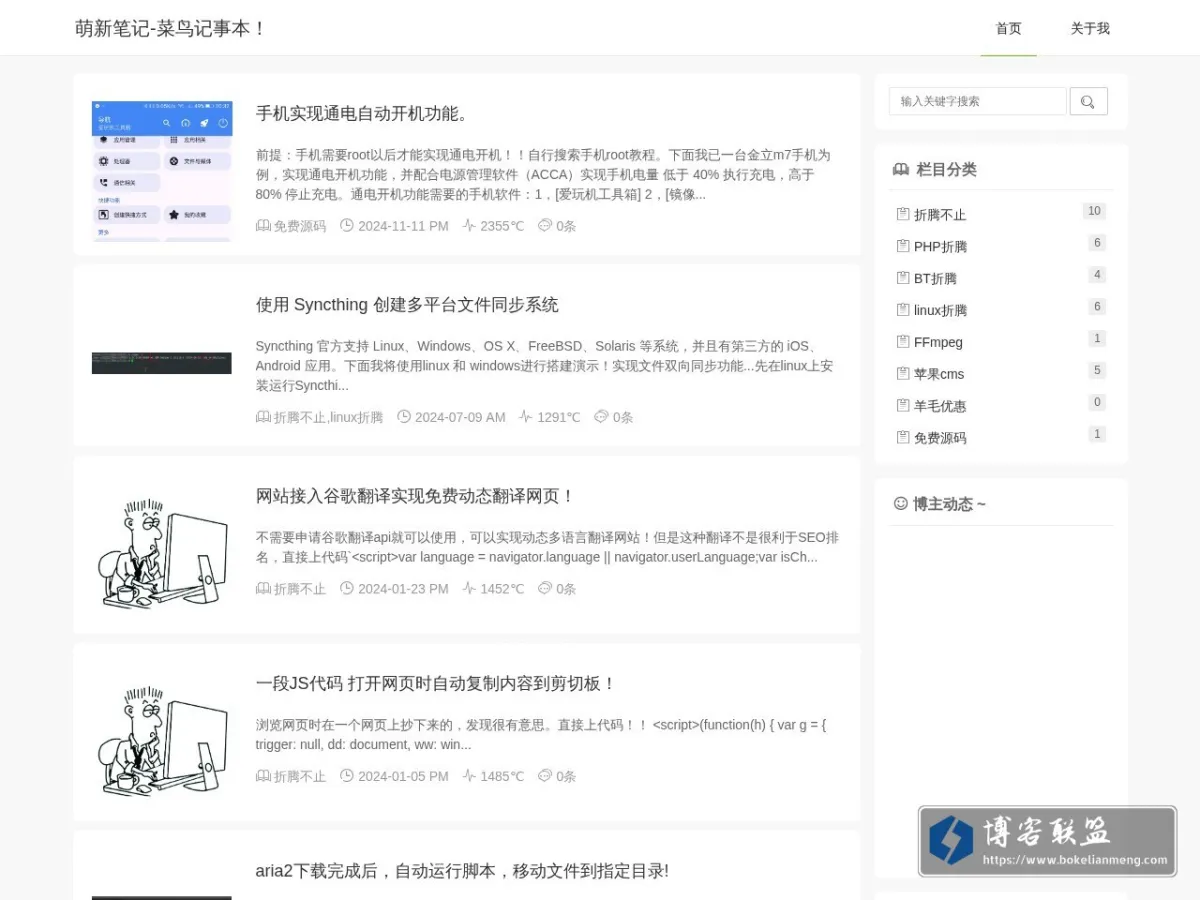Click cartoon thumbnail of JS代码 post
The image size is (1200, 900).
(161, 741)
